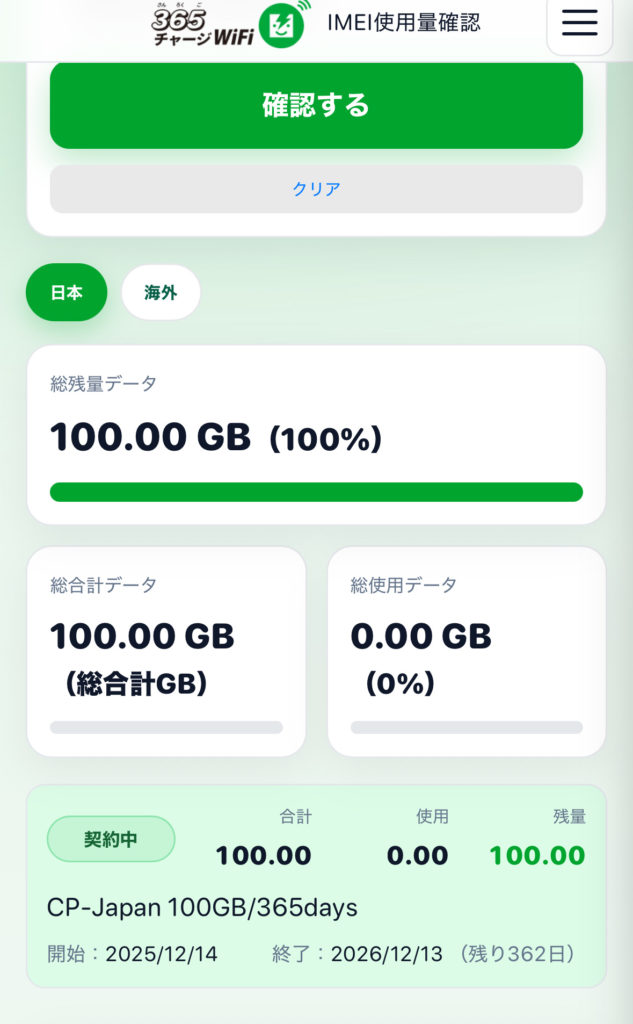Click the 契約中 status badge
This screenshot has width=633, height=1024.
(x=111, y=839)
